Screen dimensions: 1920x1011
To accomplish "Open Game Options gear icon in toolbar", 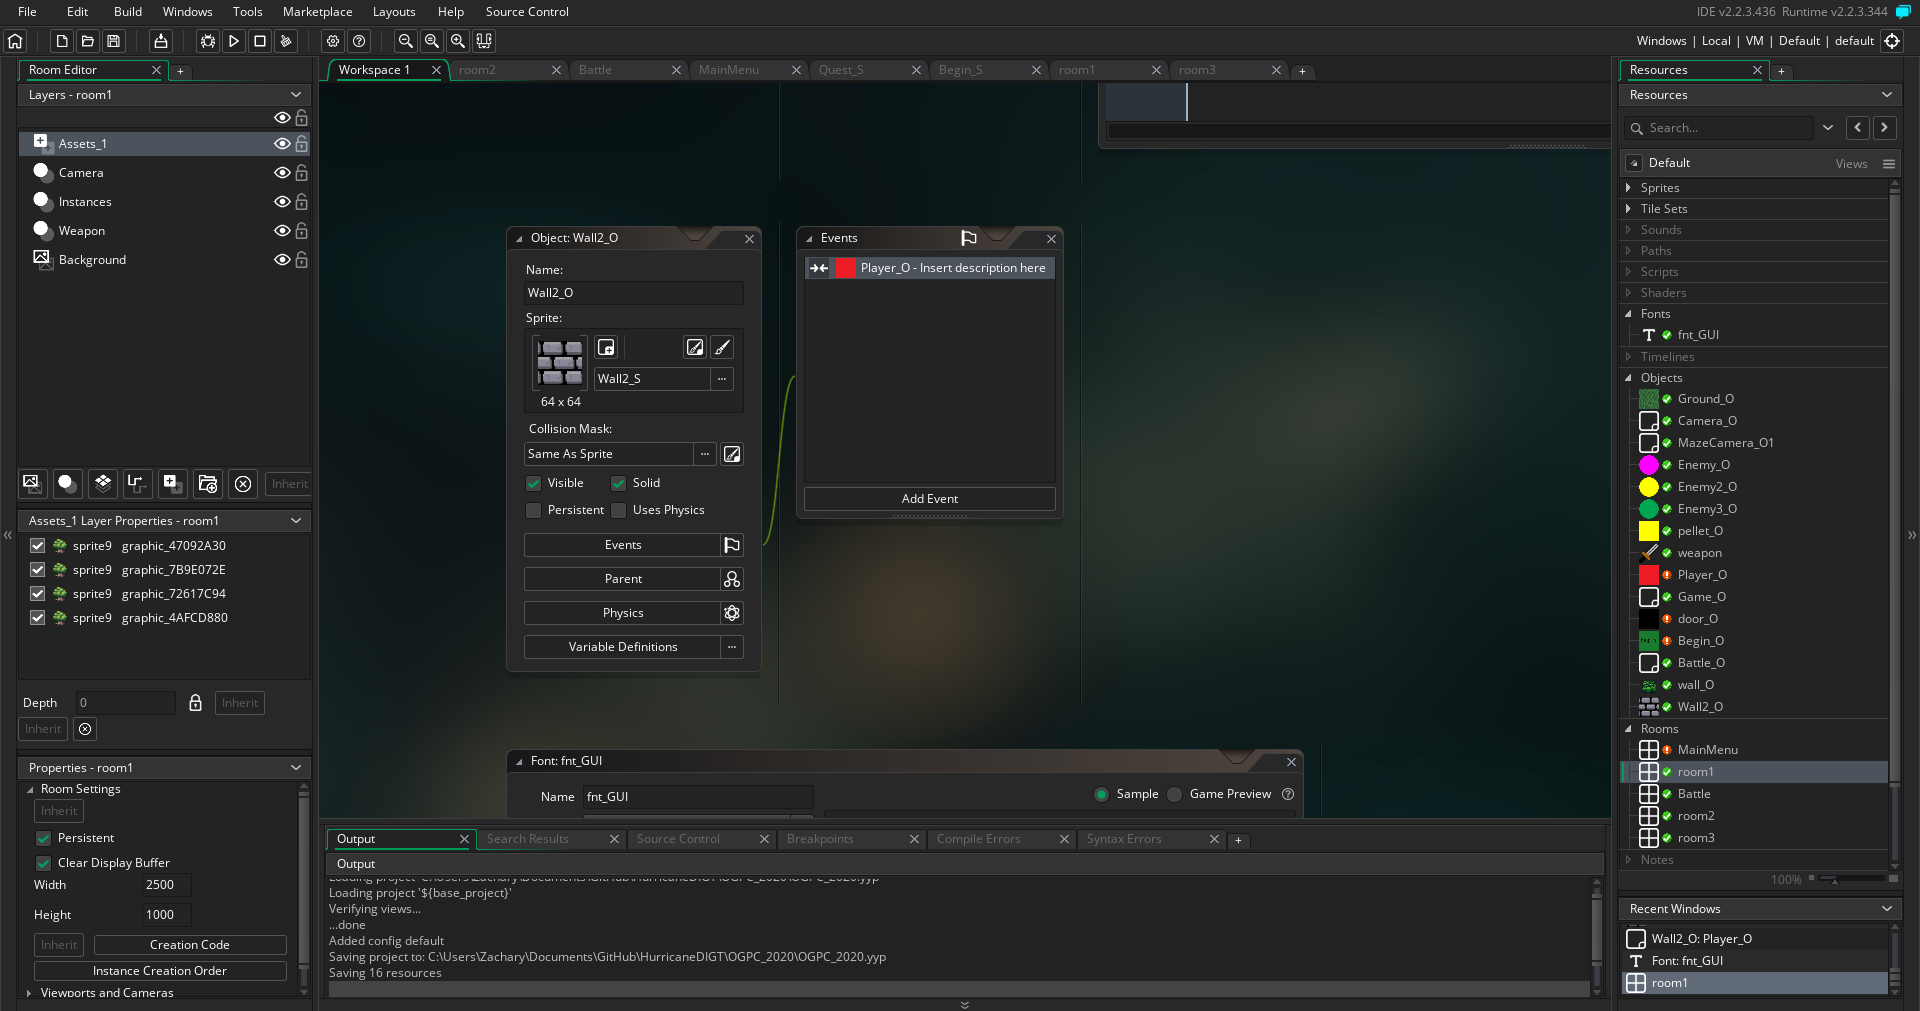I will pyautogui.click(x=333, y=41).
